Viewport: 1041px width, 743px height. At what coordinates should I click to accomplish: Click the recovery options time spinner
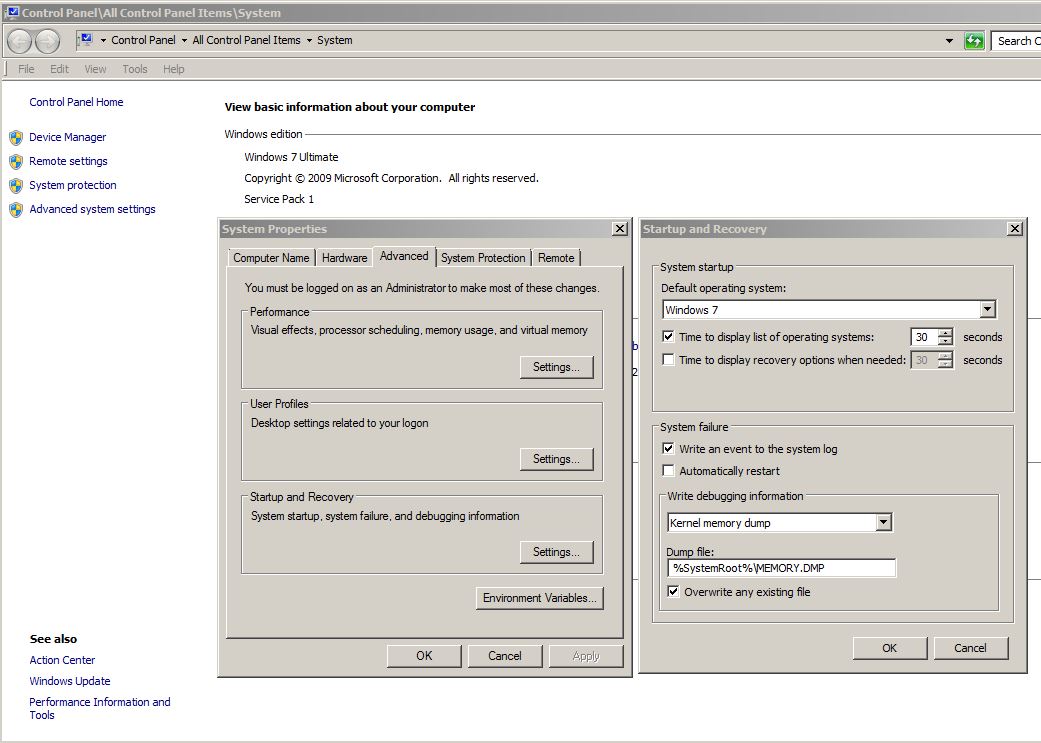tap(945, 360)
